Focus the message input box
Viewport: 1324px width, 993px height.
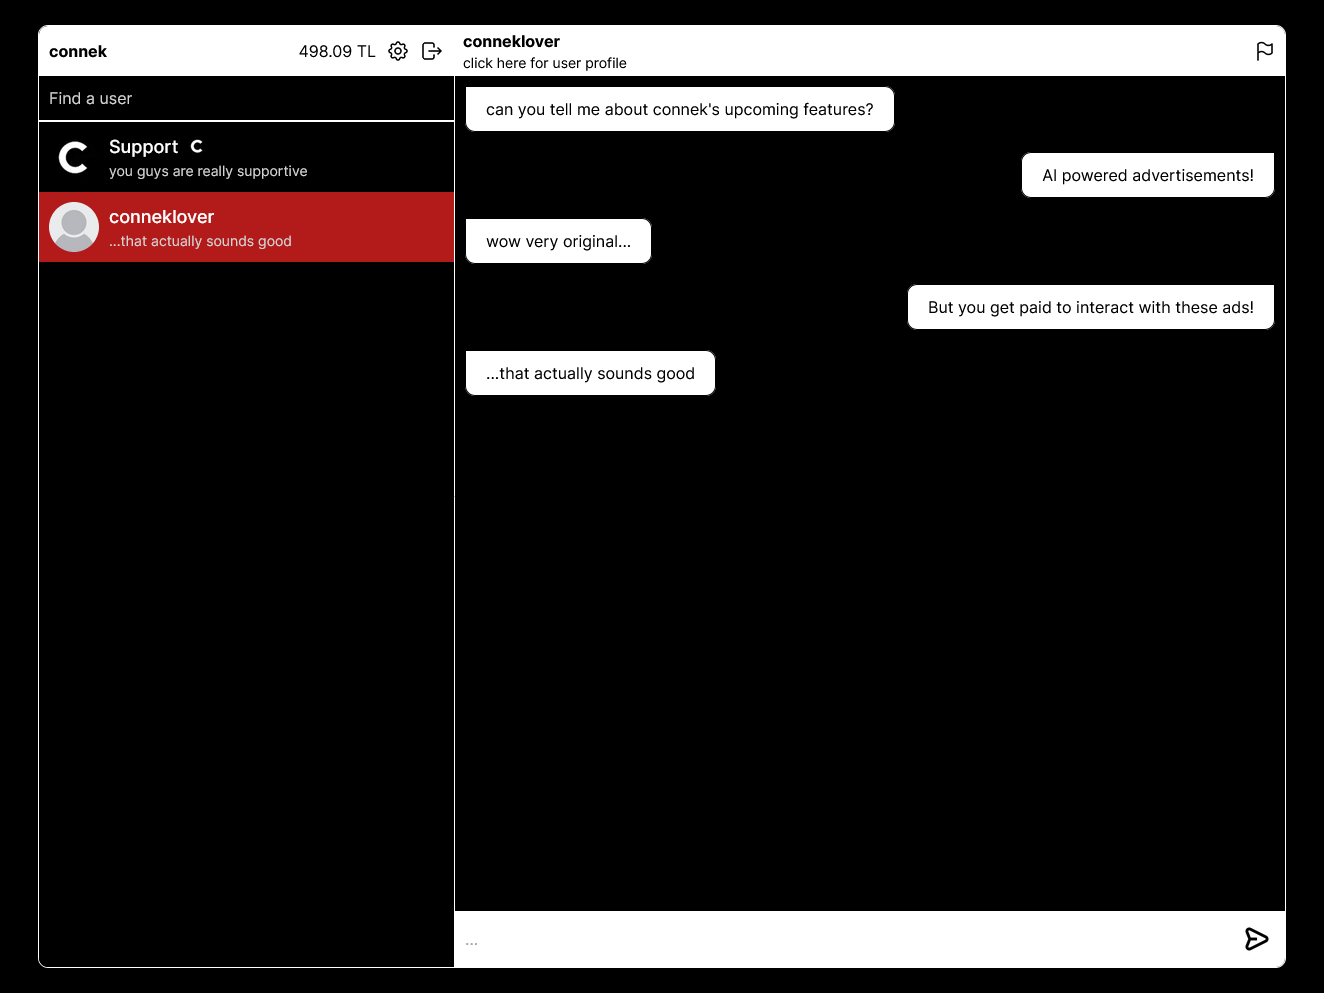tap(840, 940)
